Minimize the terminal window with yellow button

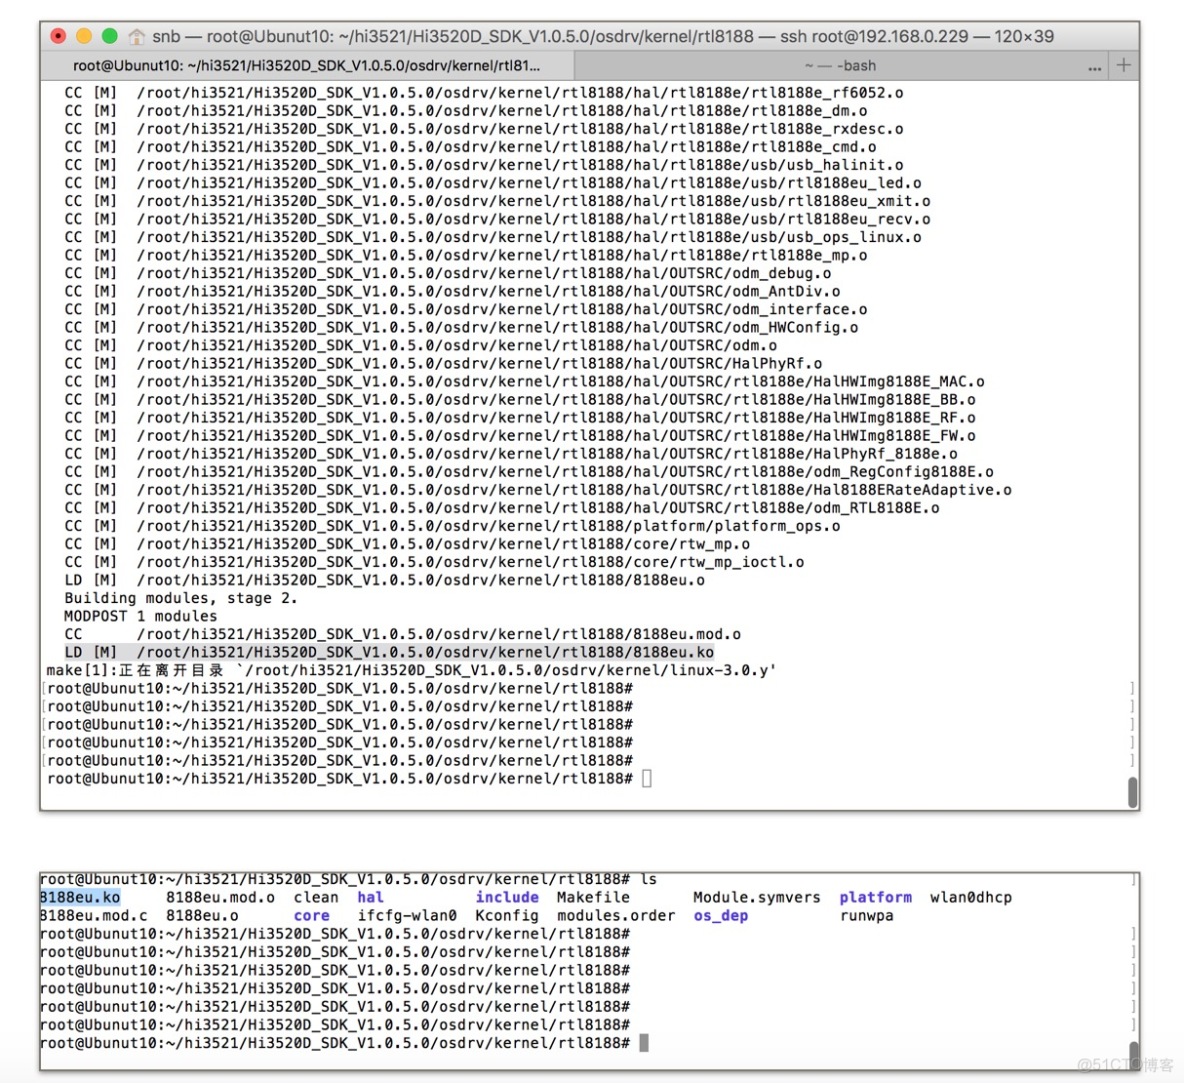(84, 35)
